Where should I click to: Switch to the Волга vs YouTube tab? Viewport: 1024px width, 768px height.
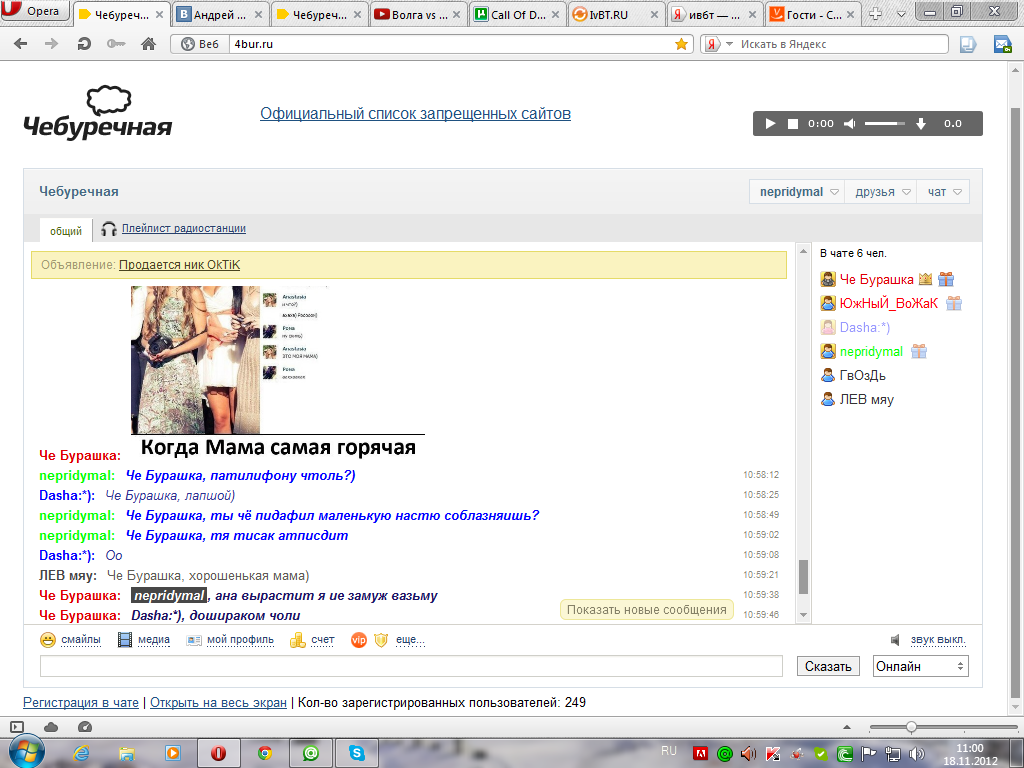click(419, 14)
